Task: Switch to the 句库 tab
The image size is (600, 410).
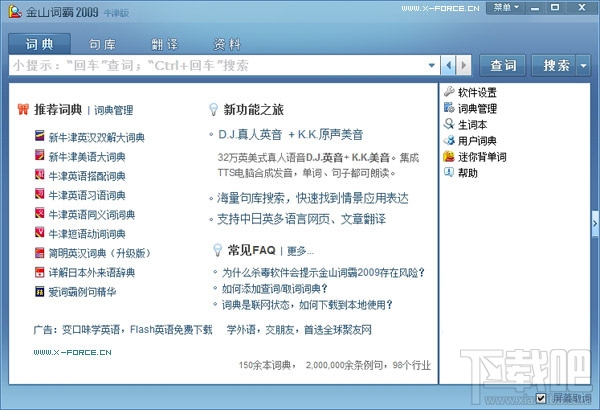Action: pyautogui.click(x=102, y=44)
